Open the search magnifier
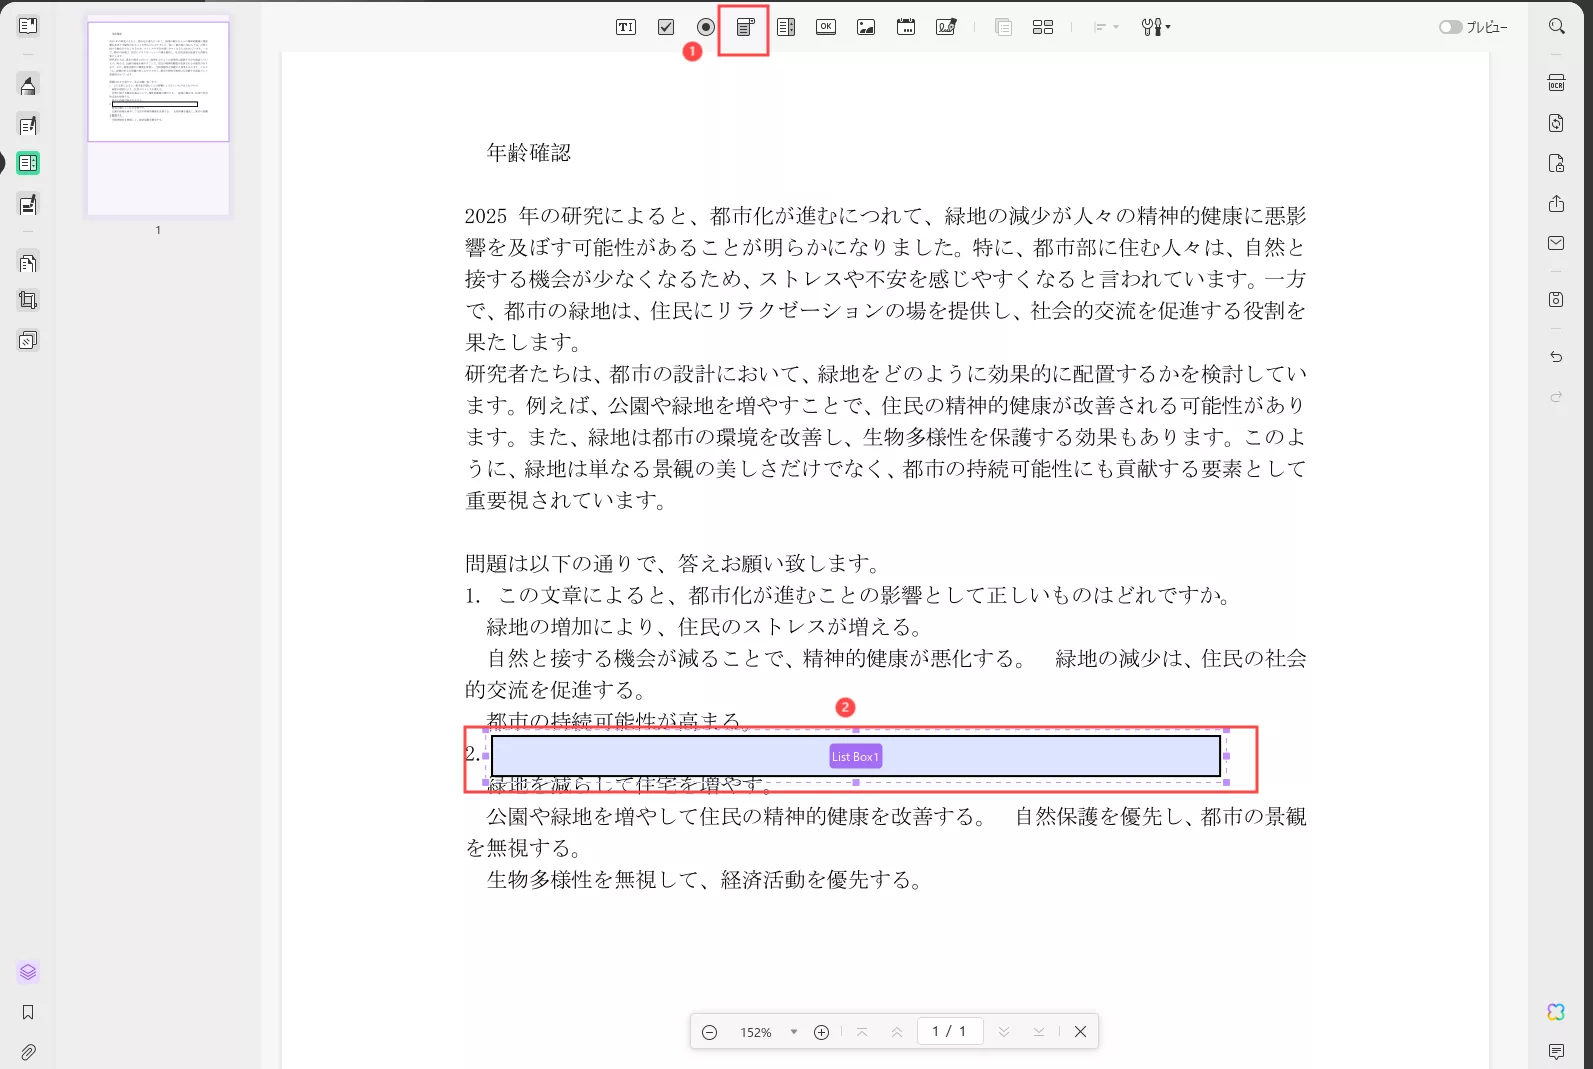The image size is (1593, 1069). pyautogui.click(x=1557, y=27)
